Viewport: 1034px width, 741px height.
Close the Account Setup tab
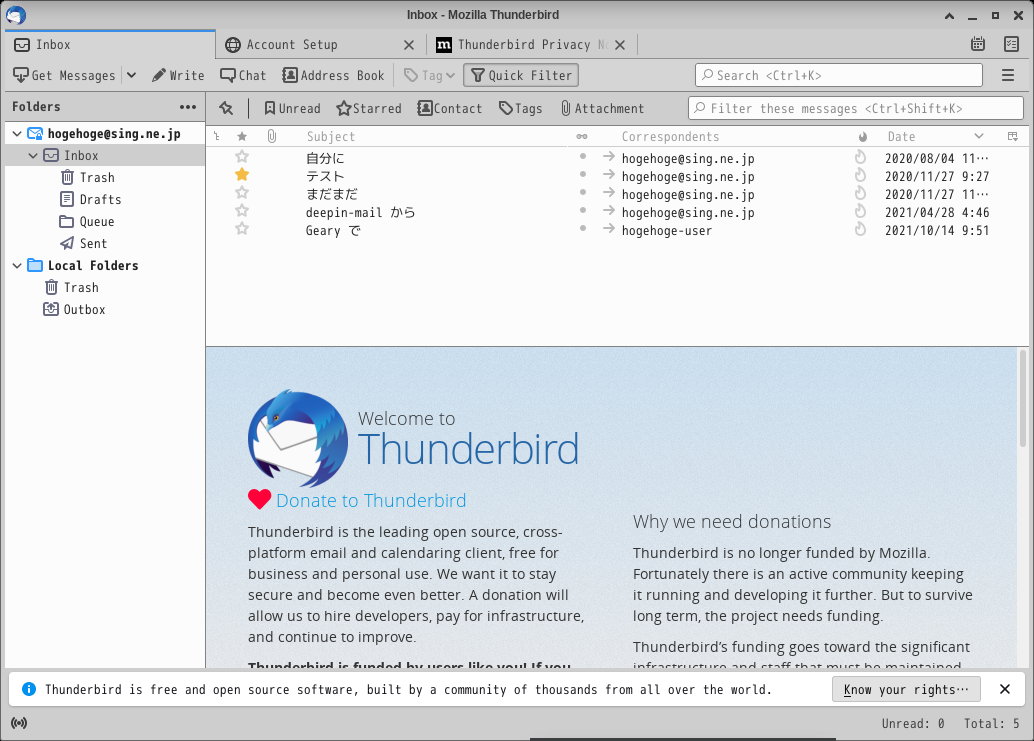tap(409, 45)
